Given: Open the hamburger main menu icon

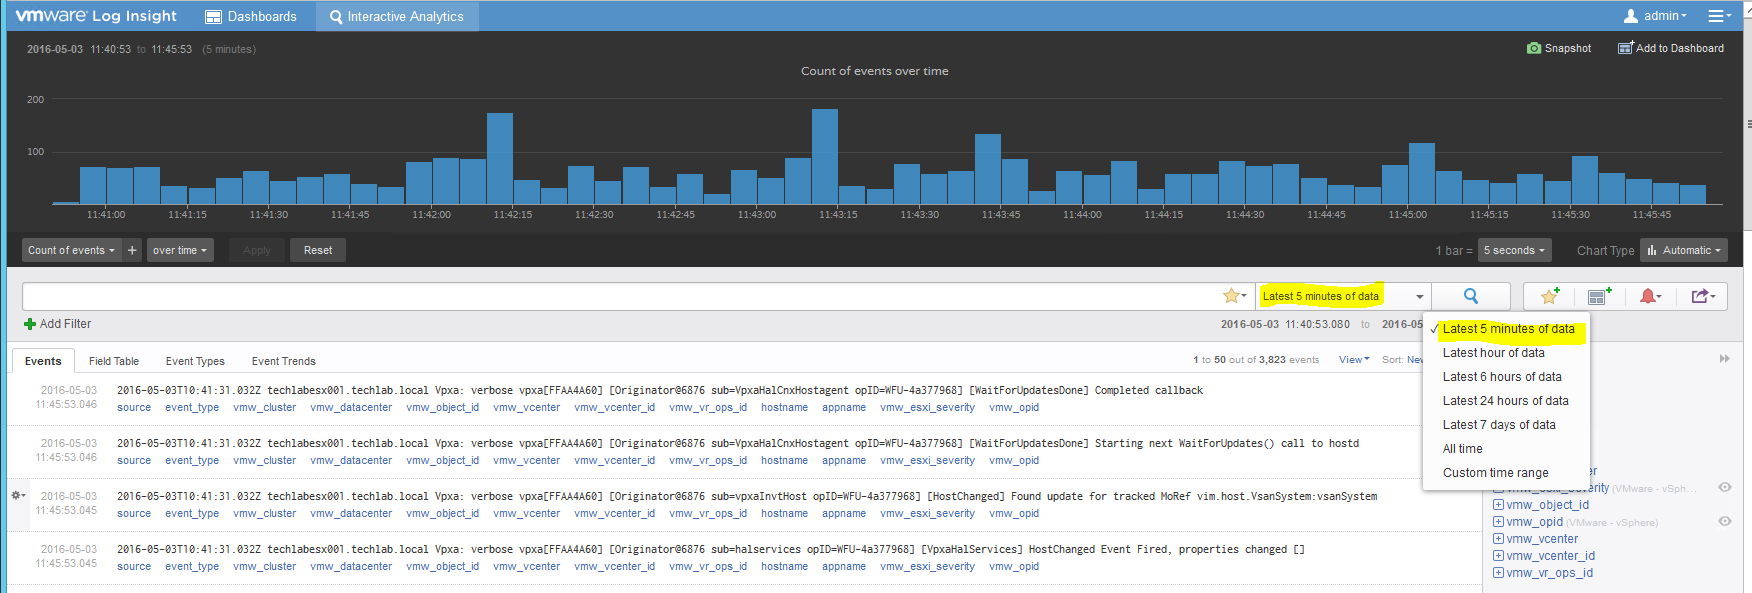Looking at the screenshot, I should pos(1719,16).
